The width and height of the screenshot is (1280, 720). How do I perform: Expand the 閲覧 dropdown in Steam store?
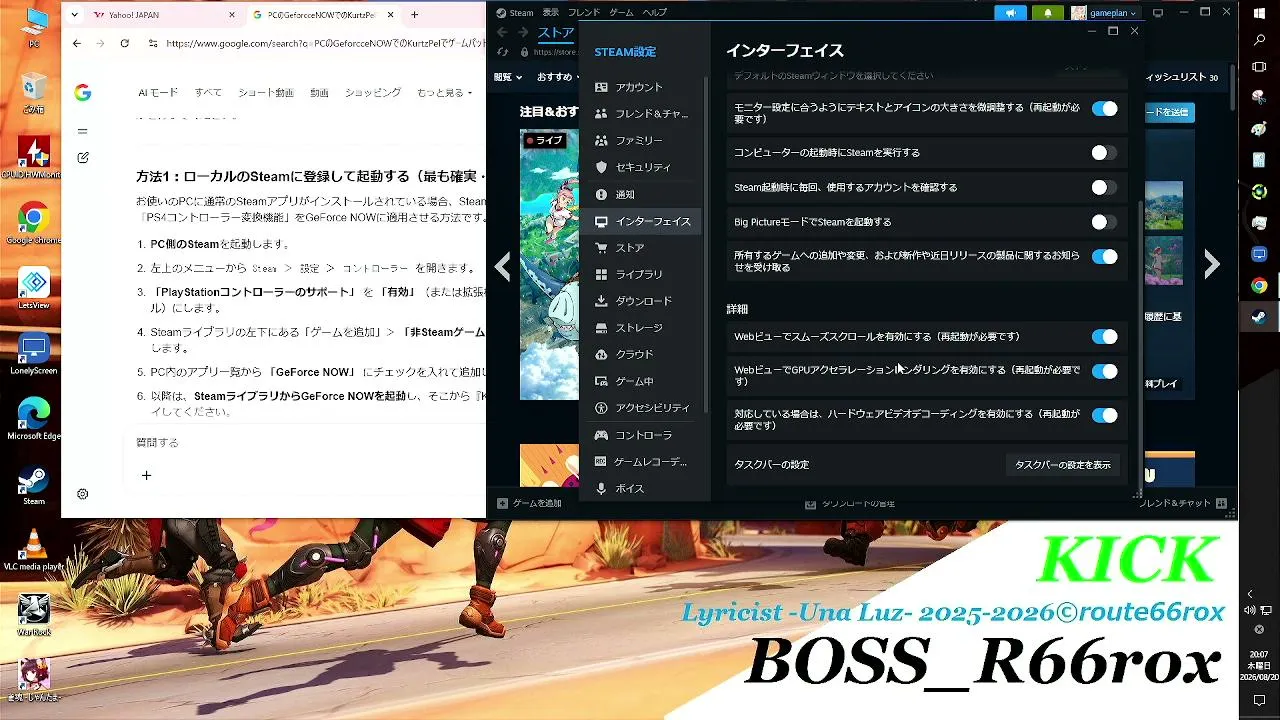point(508,77)
